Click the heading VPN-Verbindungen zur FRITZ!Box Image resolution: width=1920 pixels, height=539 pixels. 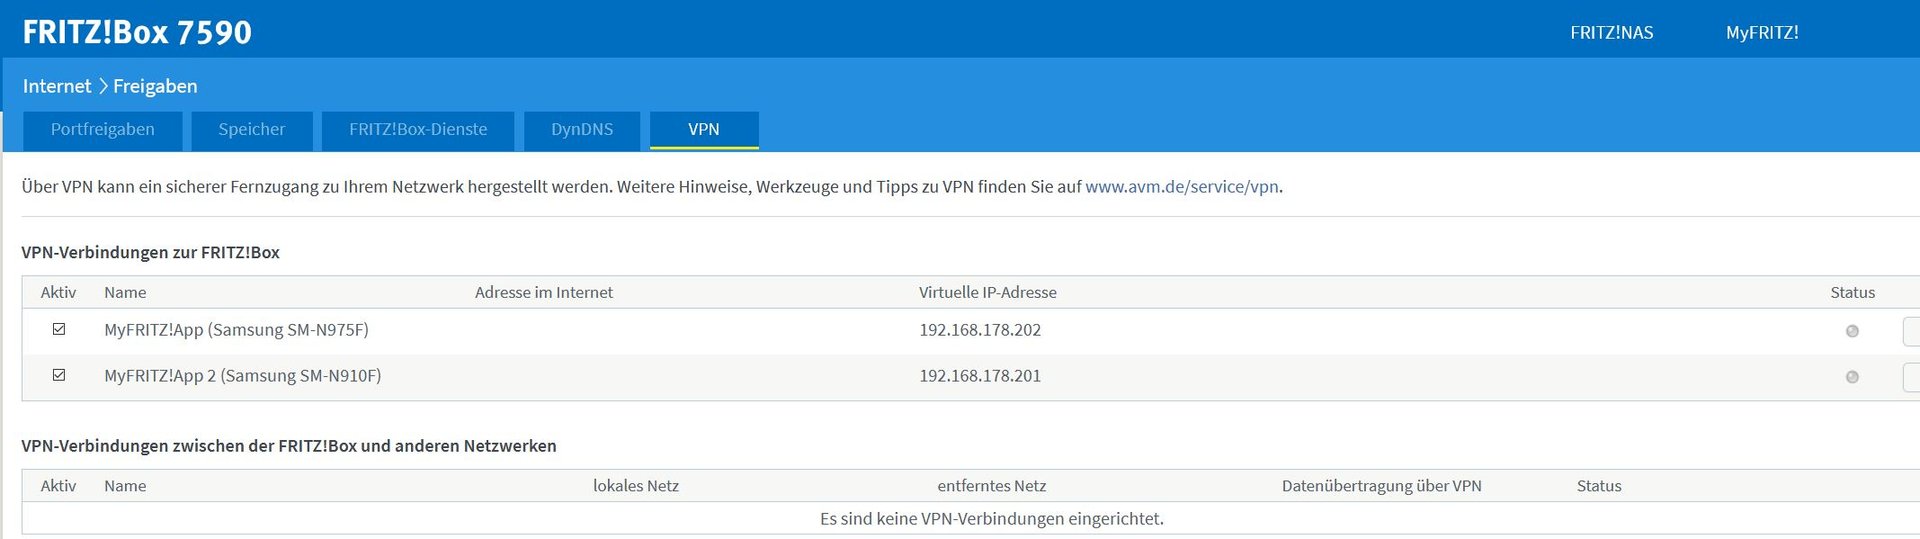pyautogui.click(x=151, y=253)
